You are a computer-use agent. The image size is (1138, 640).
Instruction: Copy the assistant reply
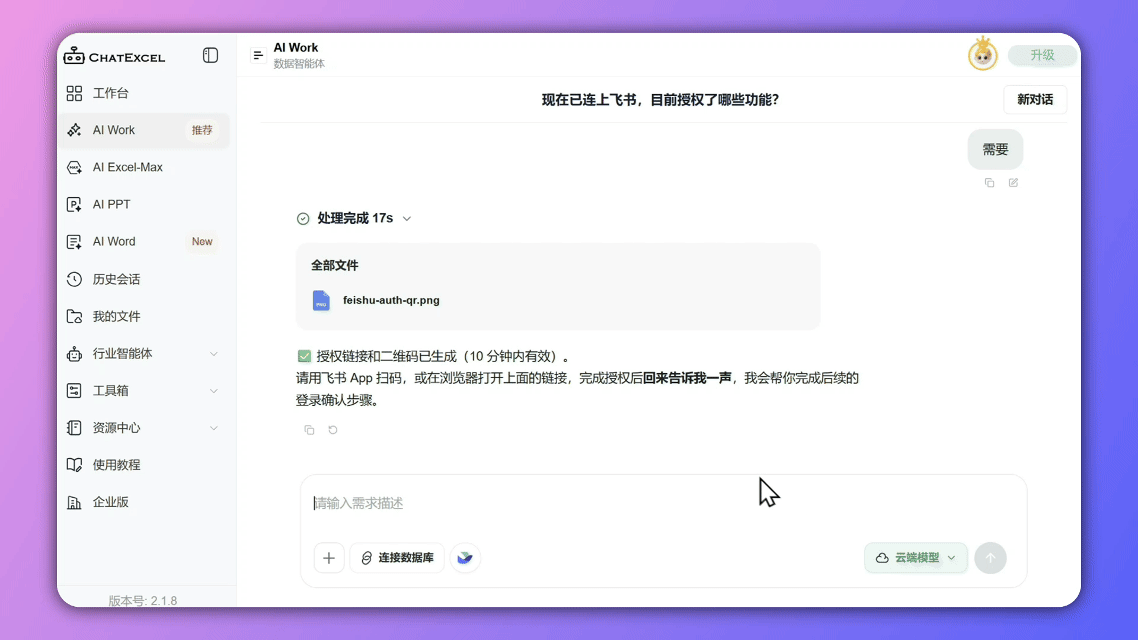point(309,430)
